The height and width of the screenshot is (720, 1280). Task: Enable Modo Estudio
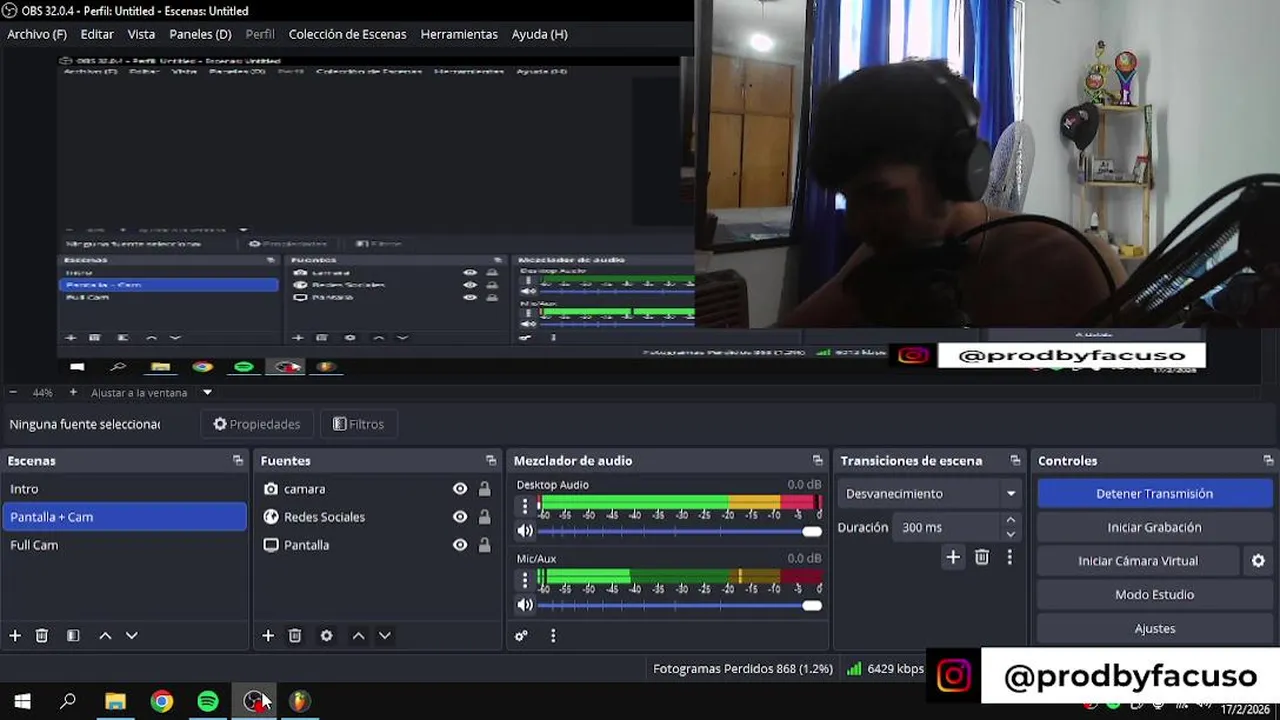pyautogui.click(x=1154, y=595)
